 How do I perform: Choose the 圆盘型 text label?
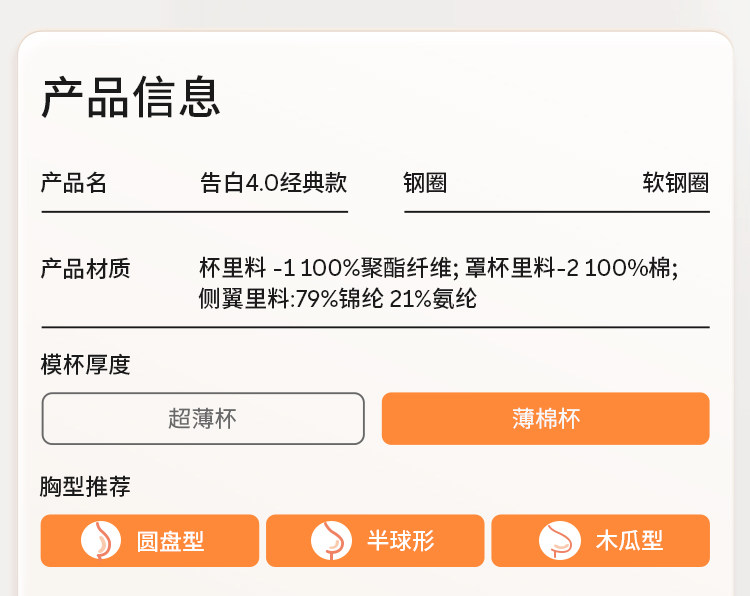[x=170, y=541]
